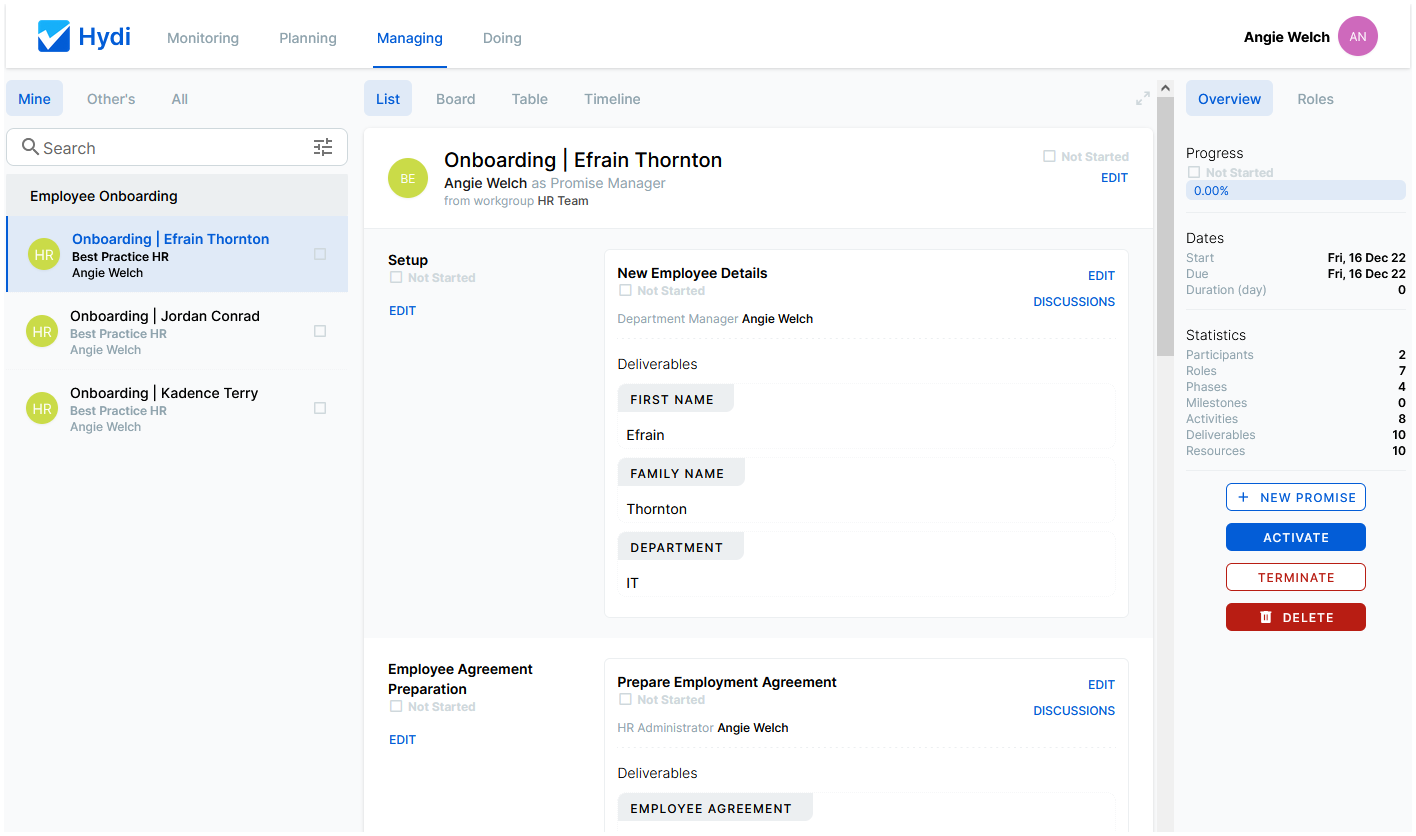Viewport: 1416px width, 836px height.
Task: Click HR avatar for Kadence Terry
Action: point(42,409)
